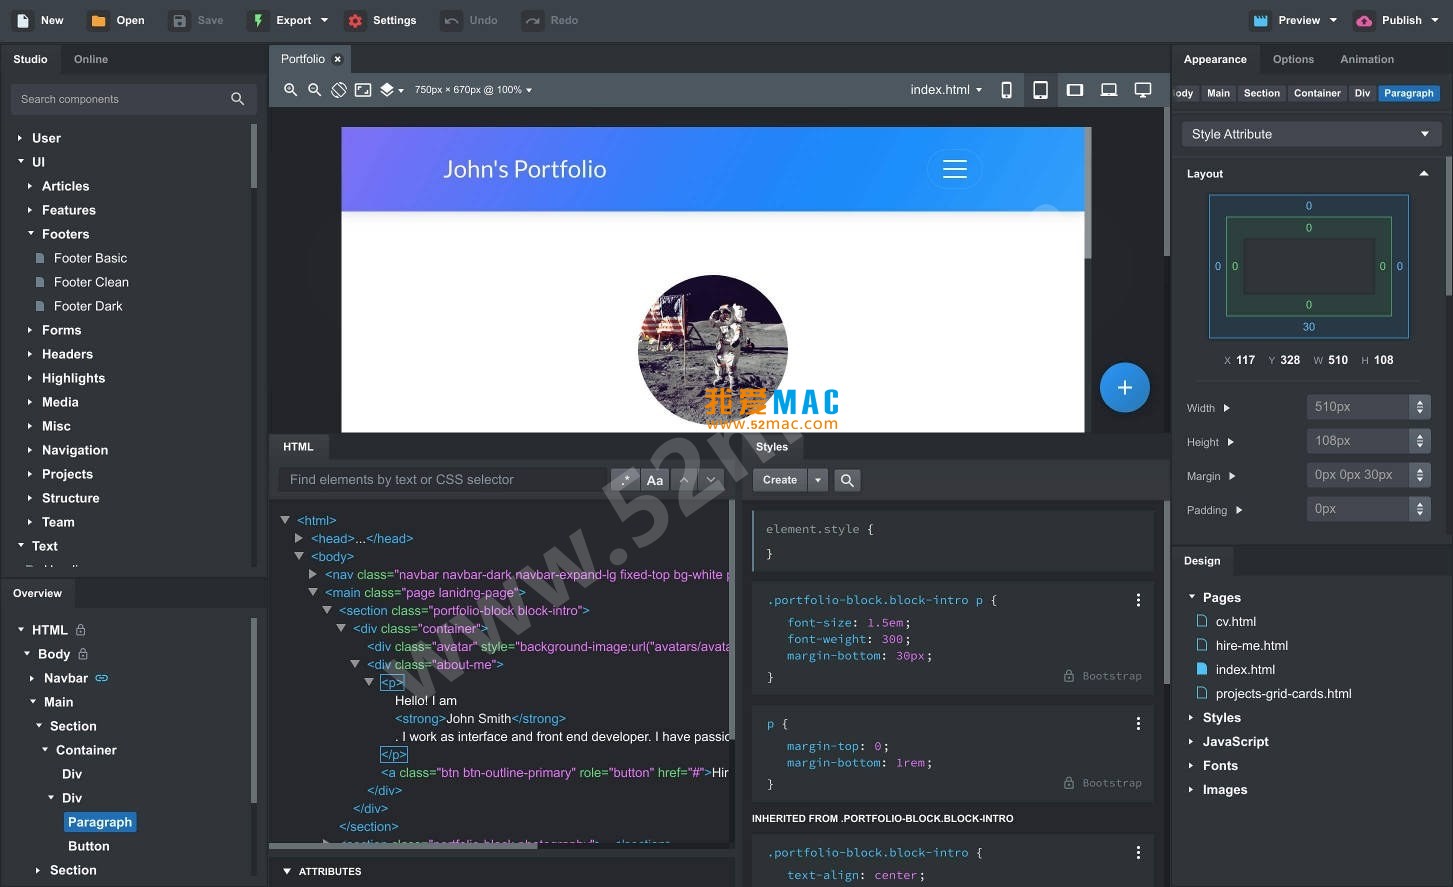The width and height of the screenshot is (1453, 887).
Task: Click the Height value stepper
Action: tap(1419, 441)
